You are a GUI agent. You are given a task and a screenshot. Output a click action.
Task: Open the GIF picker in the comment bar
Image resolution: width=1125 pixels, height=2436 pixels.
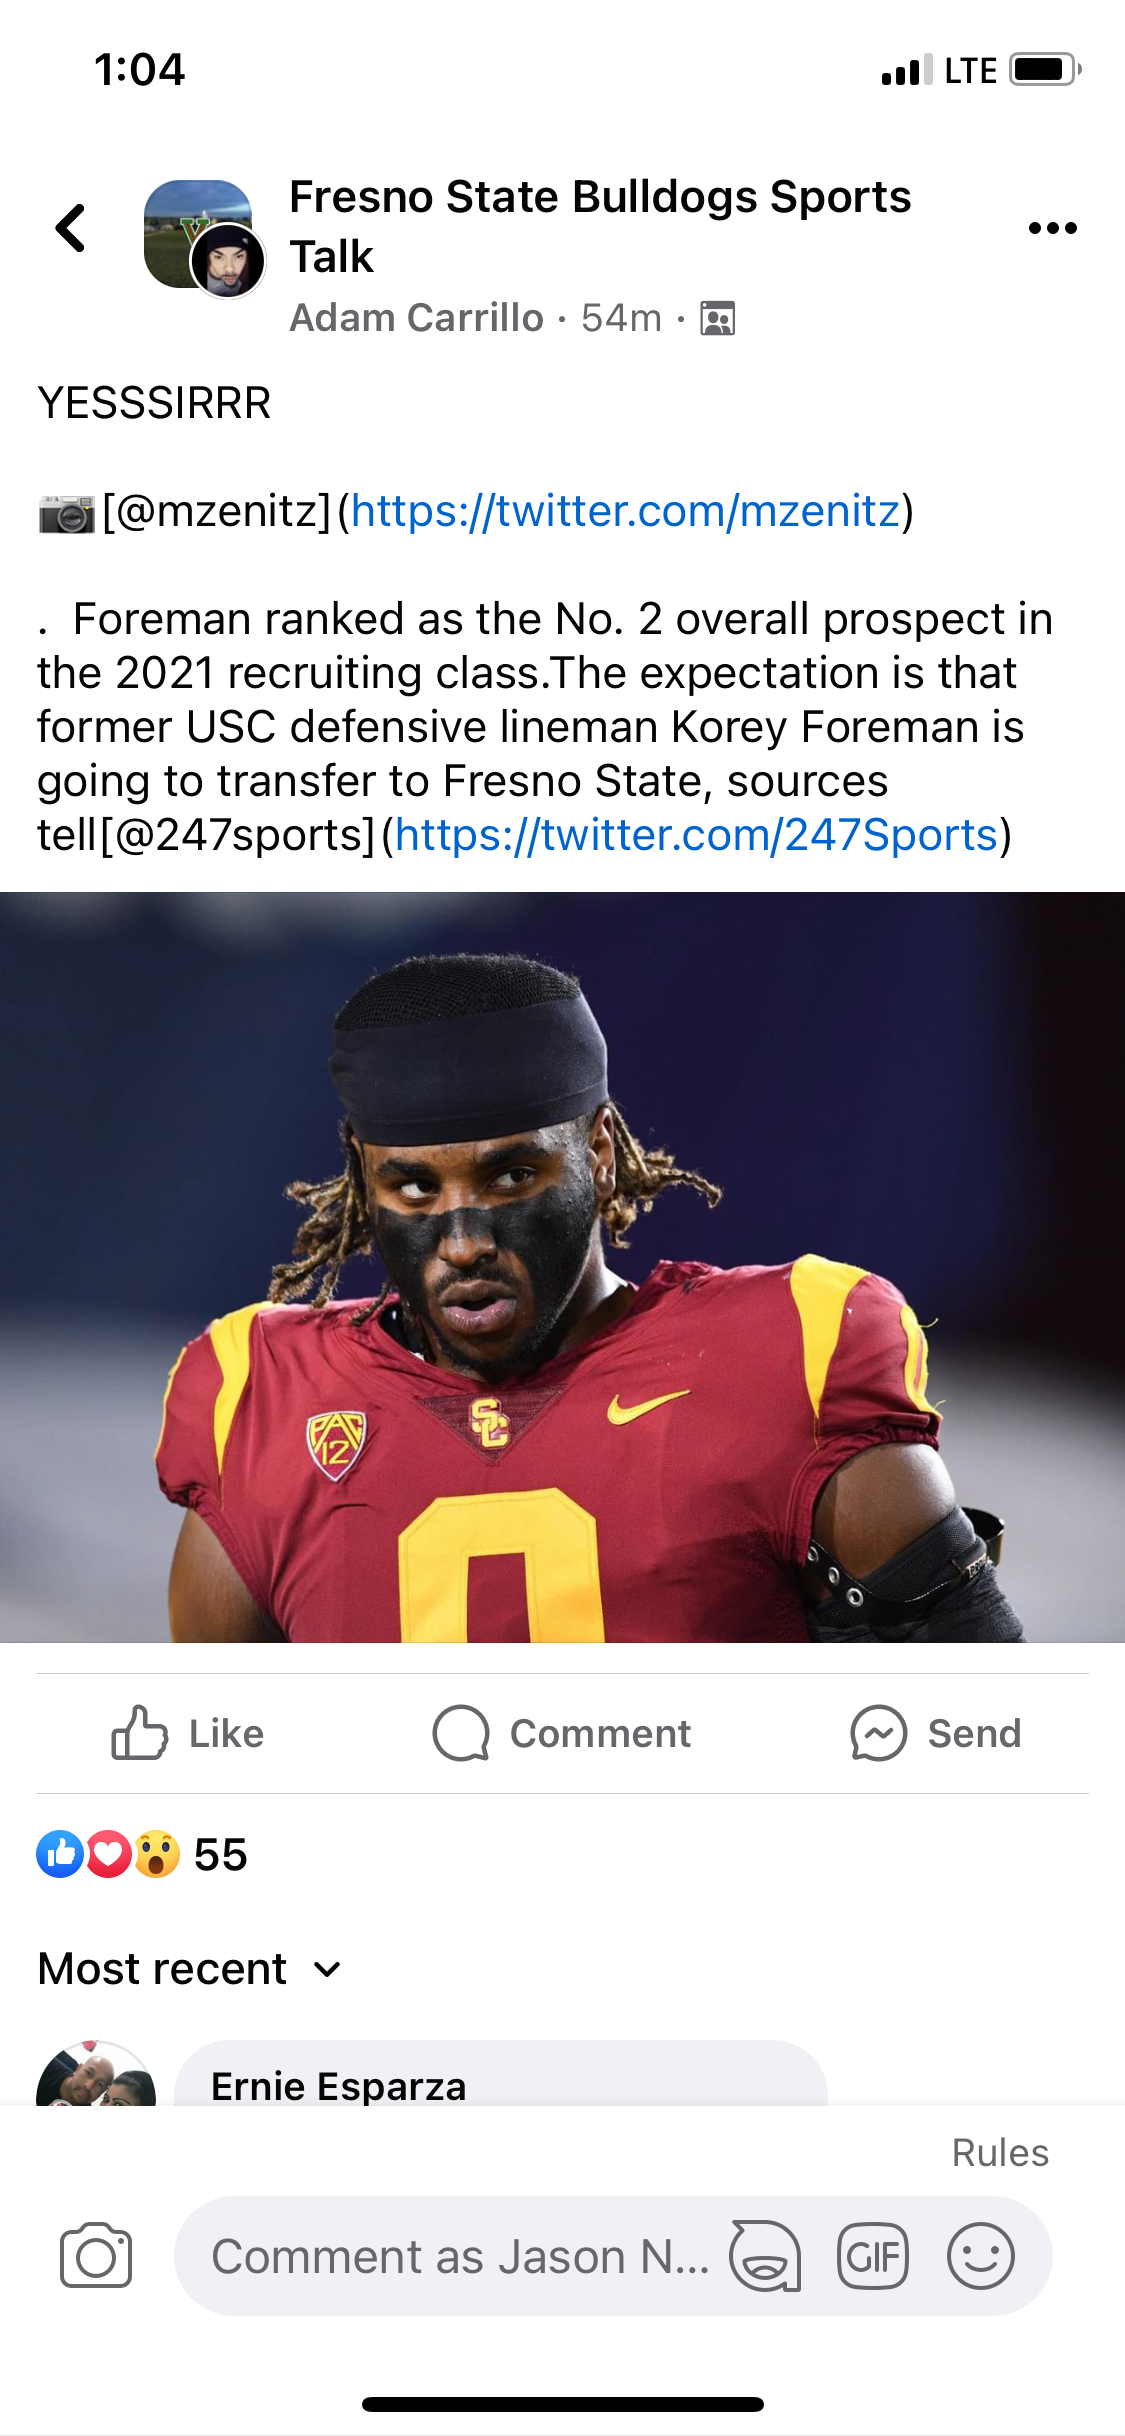tap(873, 2255)
